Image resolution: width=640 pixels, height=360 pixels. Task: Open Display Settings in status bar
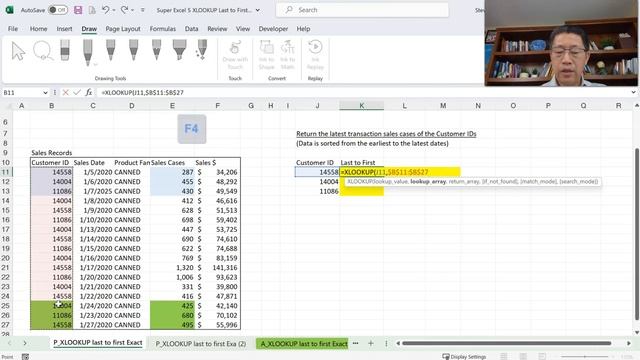(x=464, y=357)
